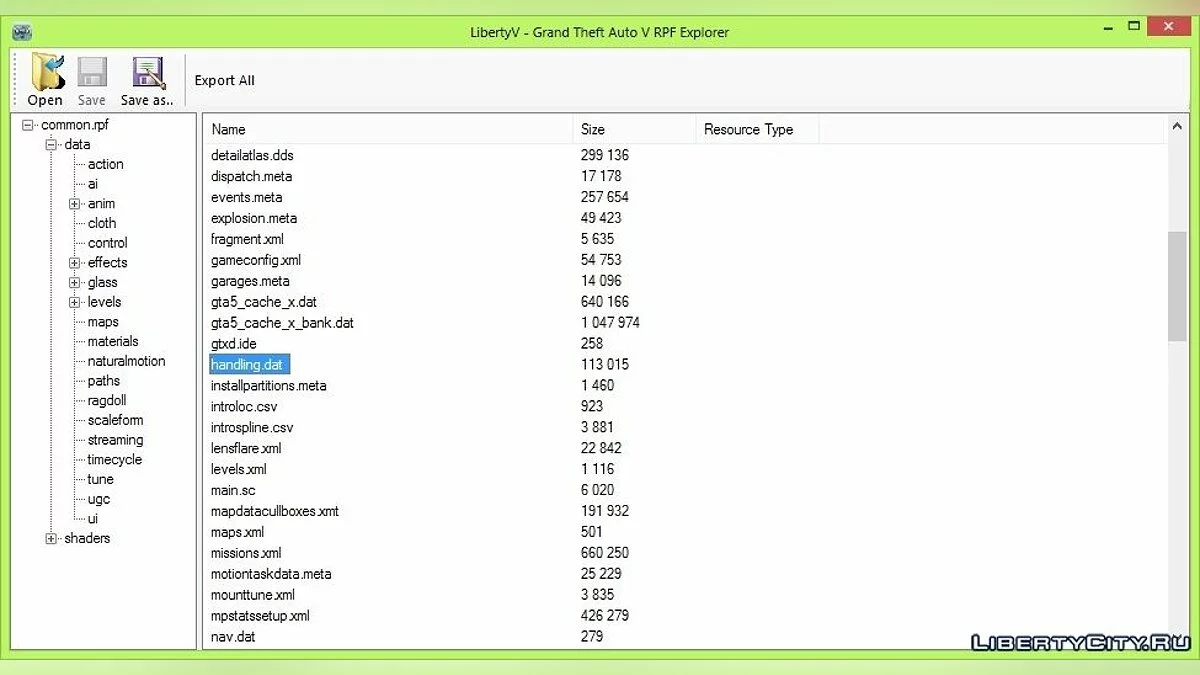This screenshot has width=1200, height=675.
Task: Expand the effects folder node
Action: [x=75, y=263]
